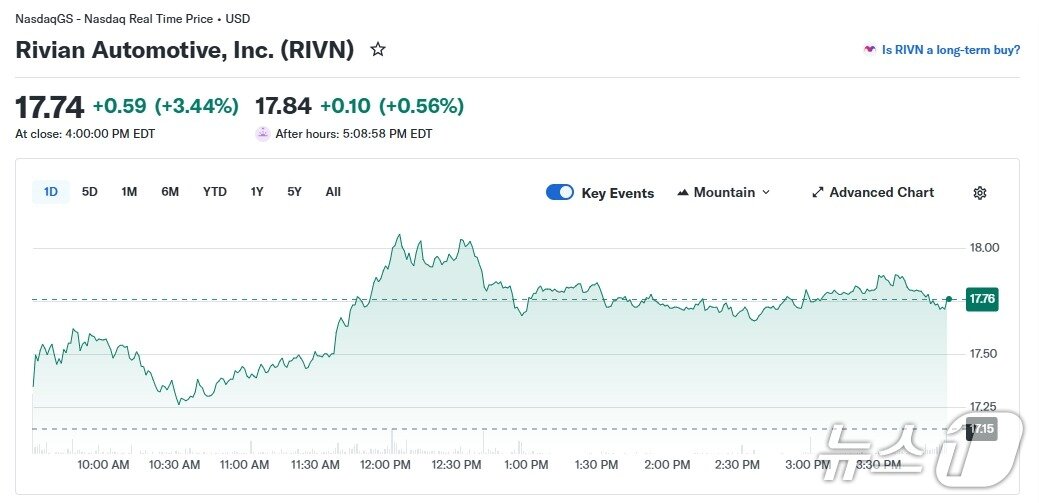Choose the 6M chart range
This screenshot has height=503, width=1039.
pyautogui.click(x=170, y=192)
